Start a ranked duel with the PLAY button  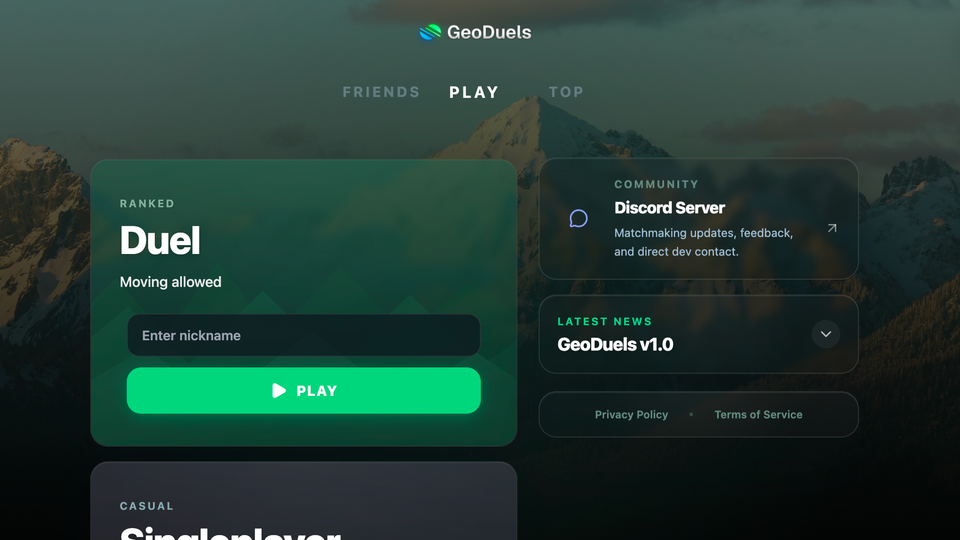tap(304, 391)
